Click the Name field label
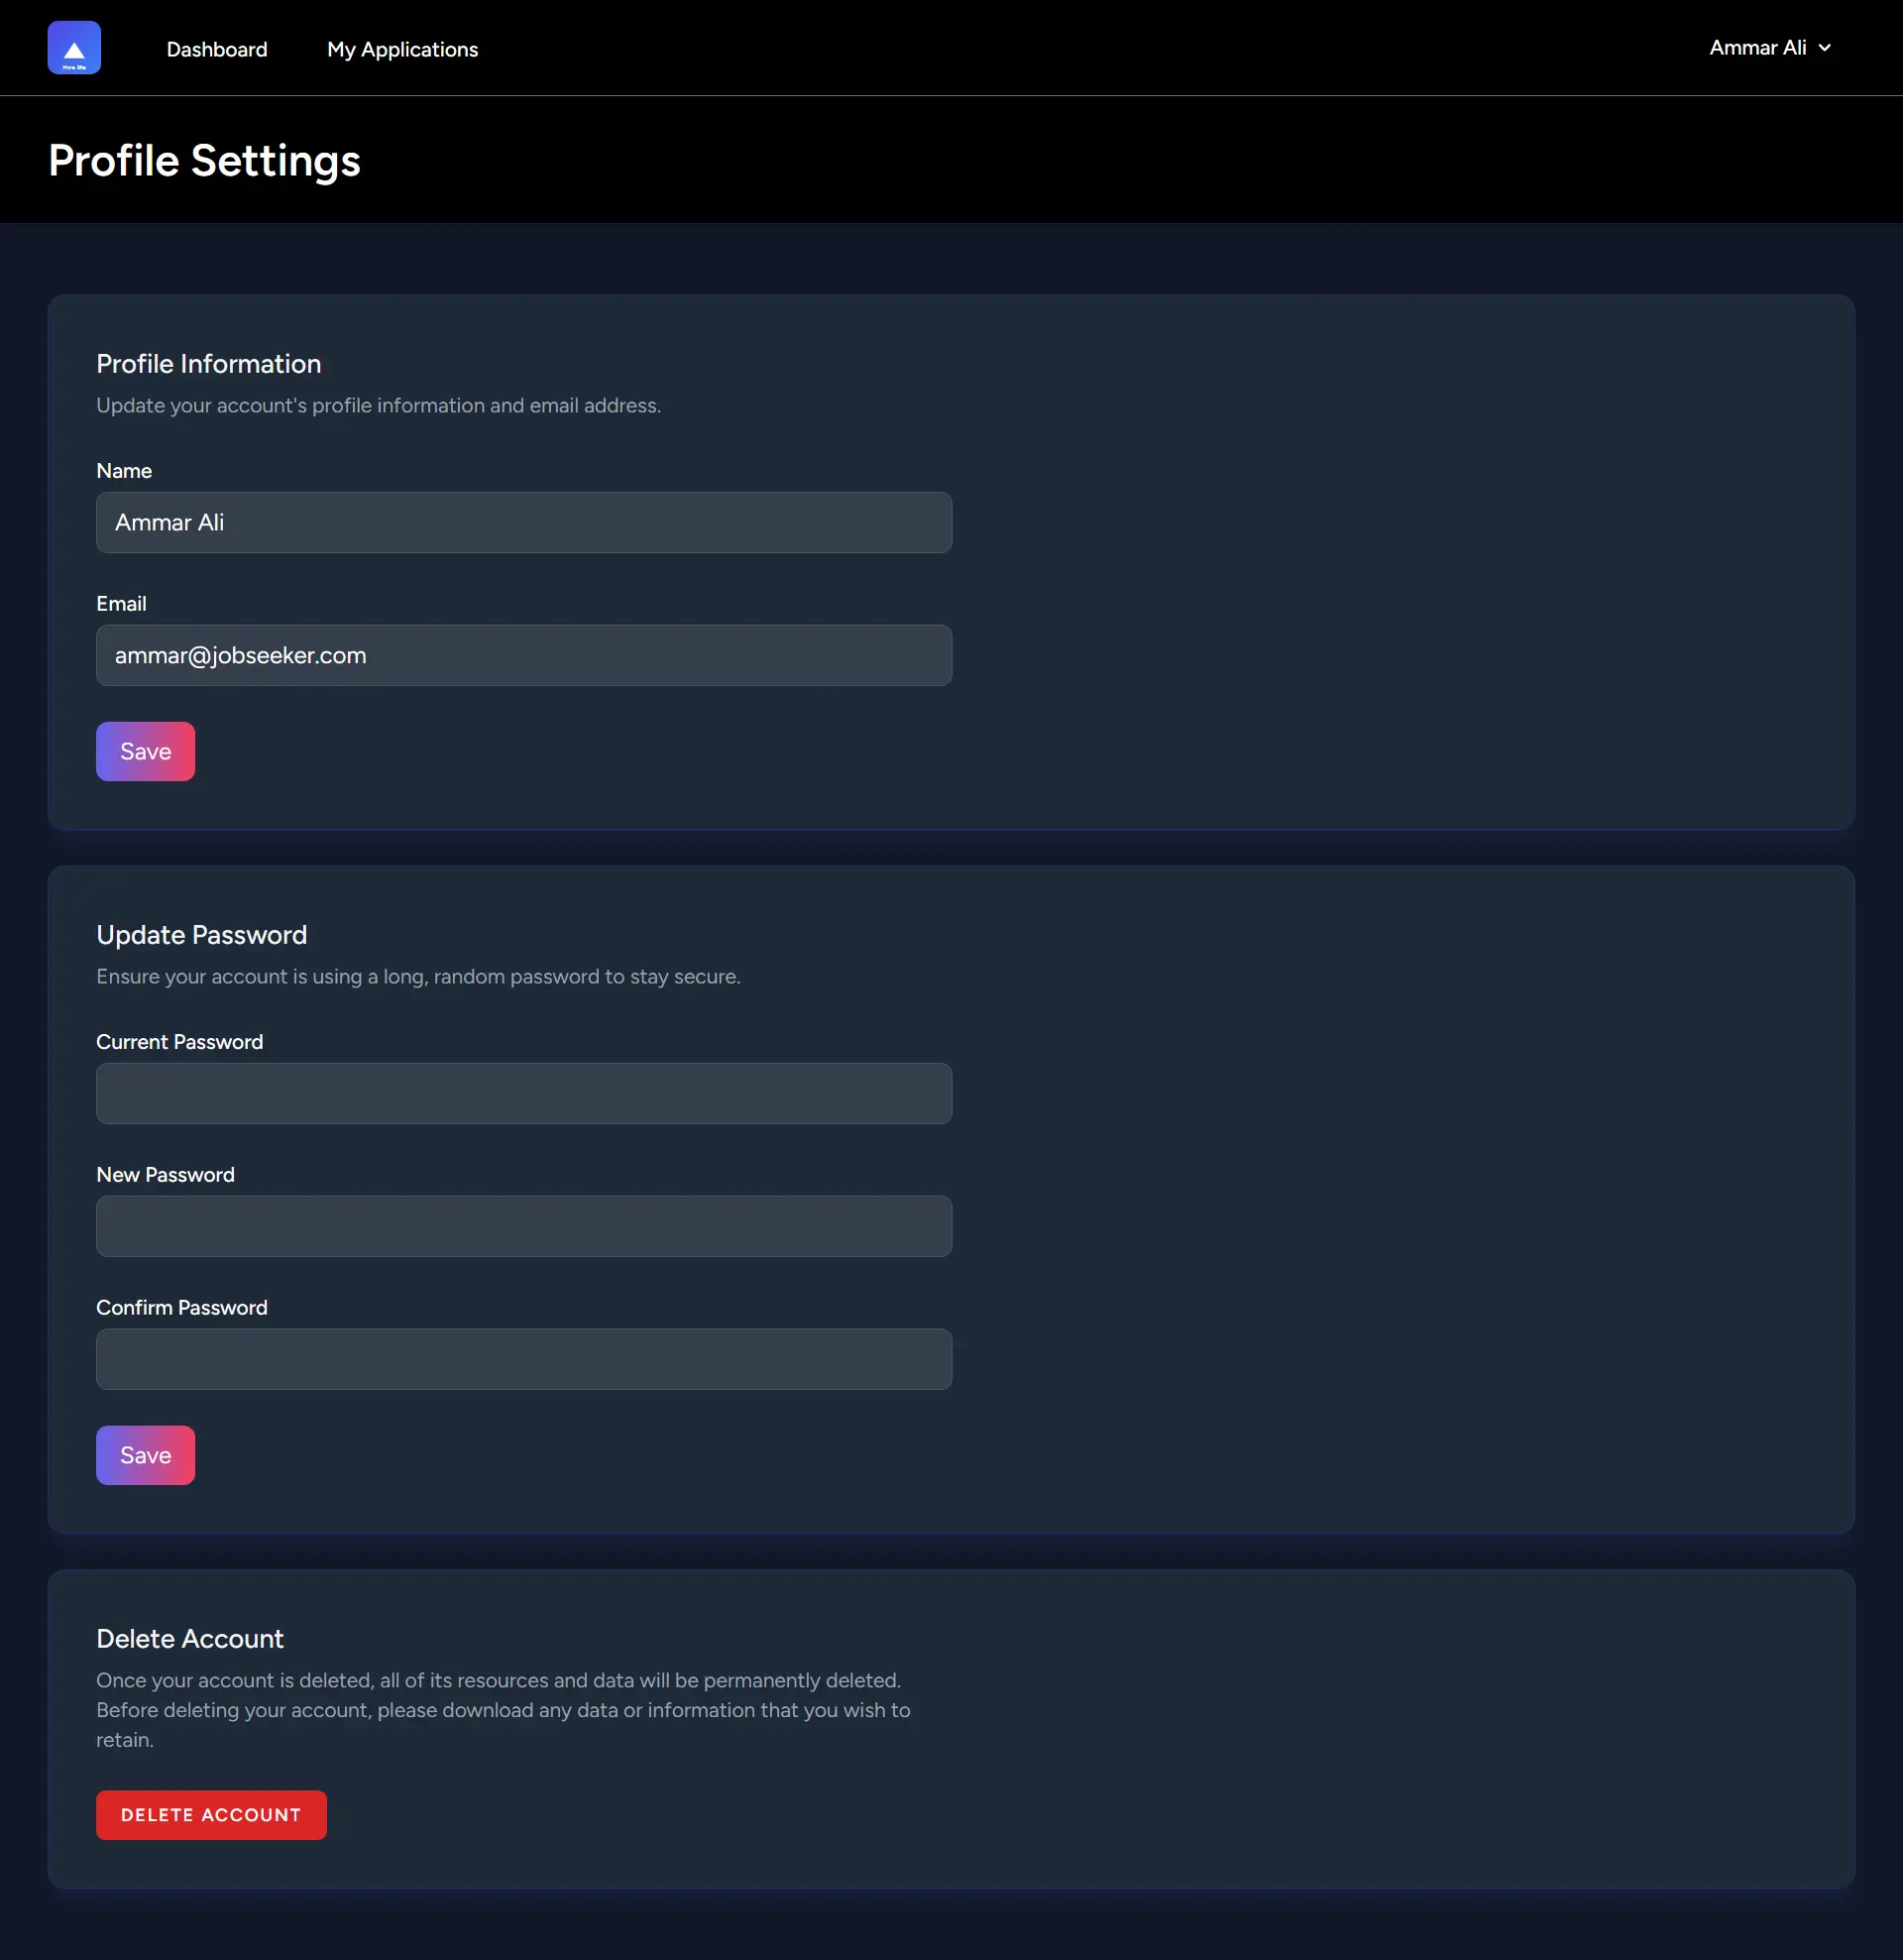1903x1960 pixels. pos(124,471)
